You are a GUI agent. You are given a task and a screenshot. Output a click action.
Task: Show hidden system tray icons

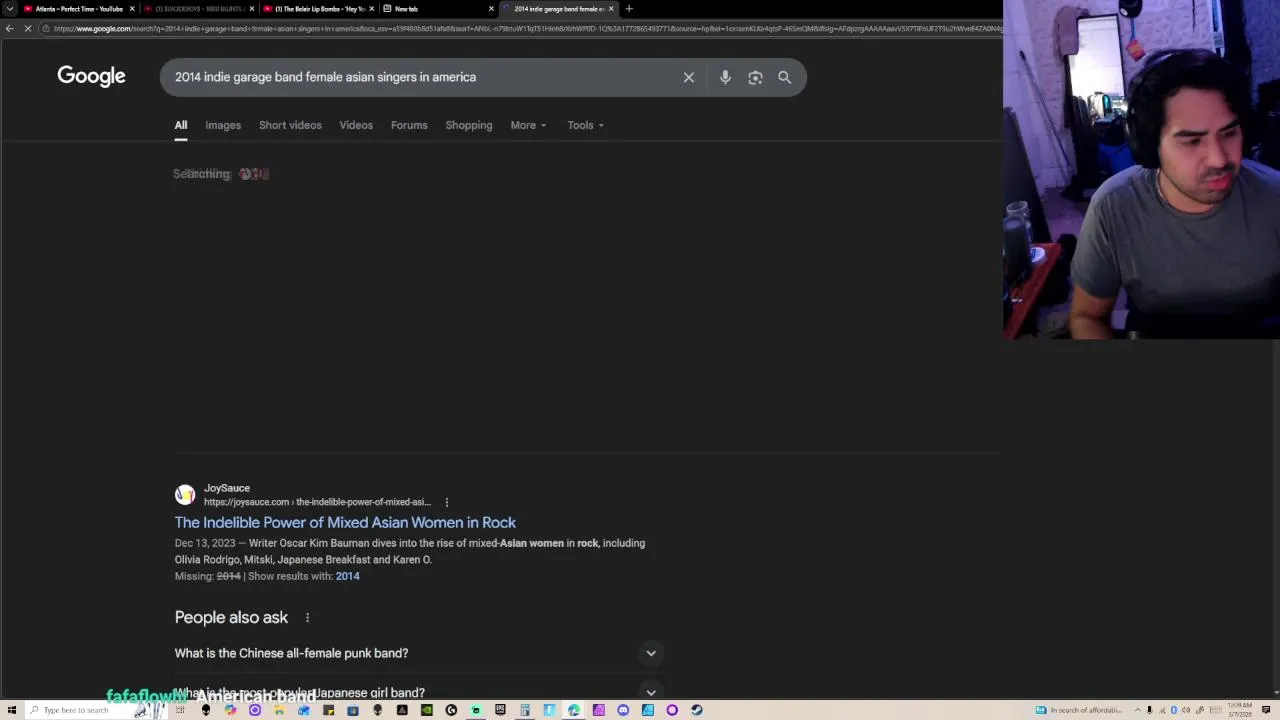pos(1137,710)
